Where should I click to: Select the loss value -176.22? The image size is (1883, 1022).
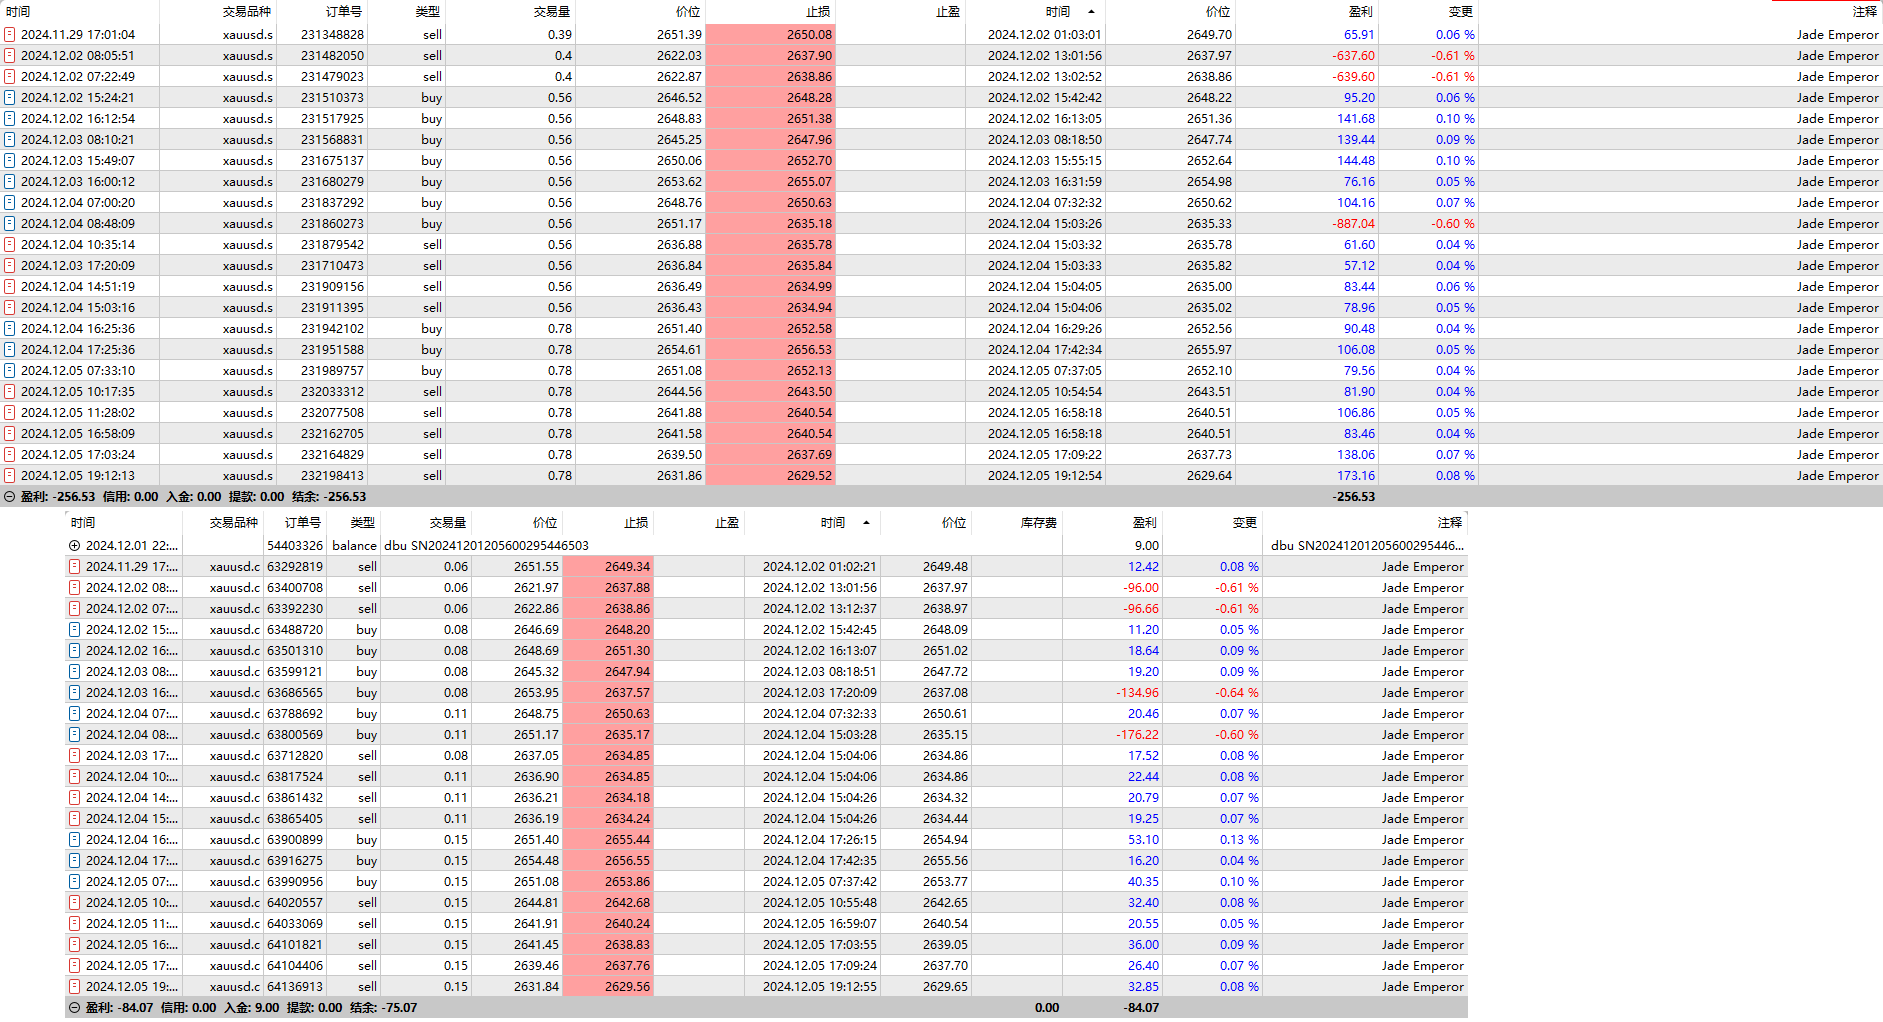pos(1138,734)
